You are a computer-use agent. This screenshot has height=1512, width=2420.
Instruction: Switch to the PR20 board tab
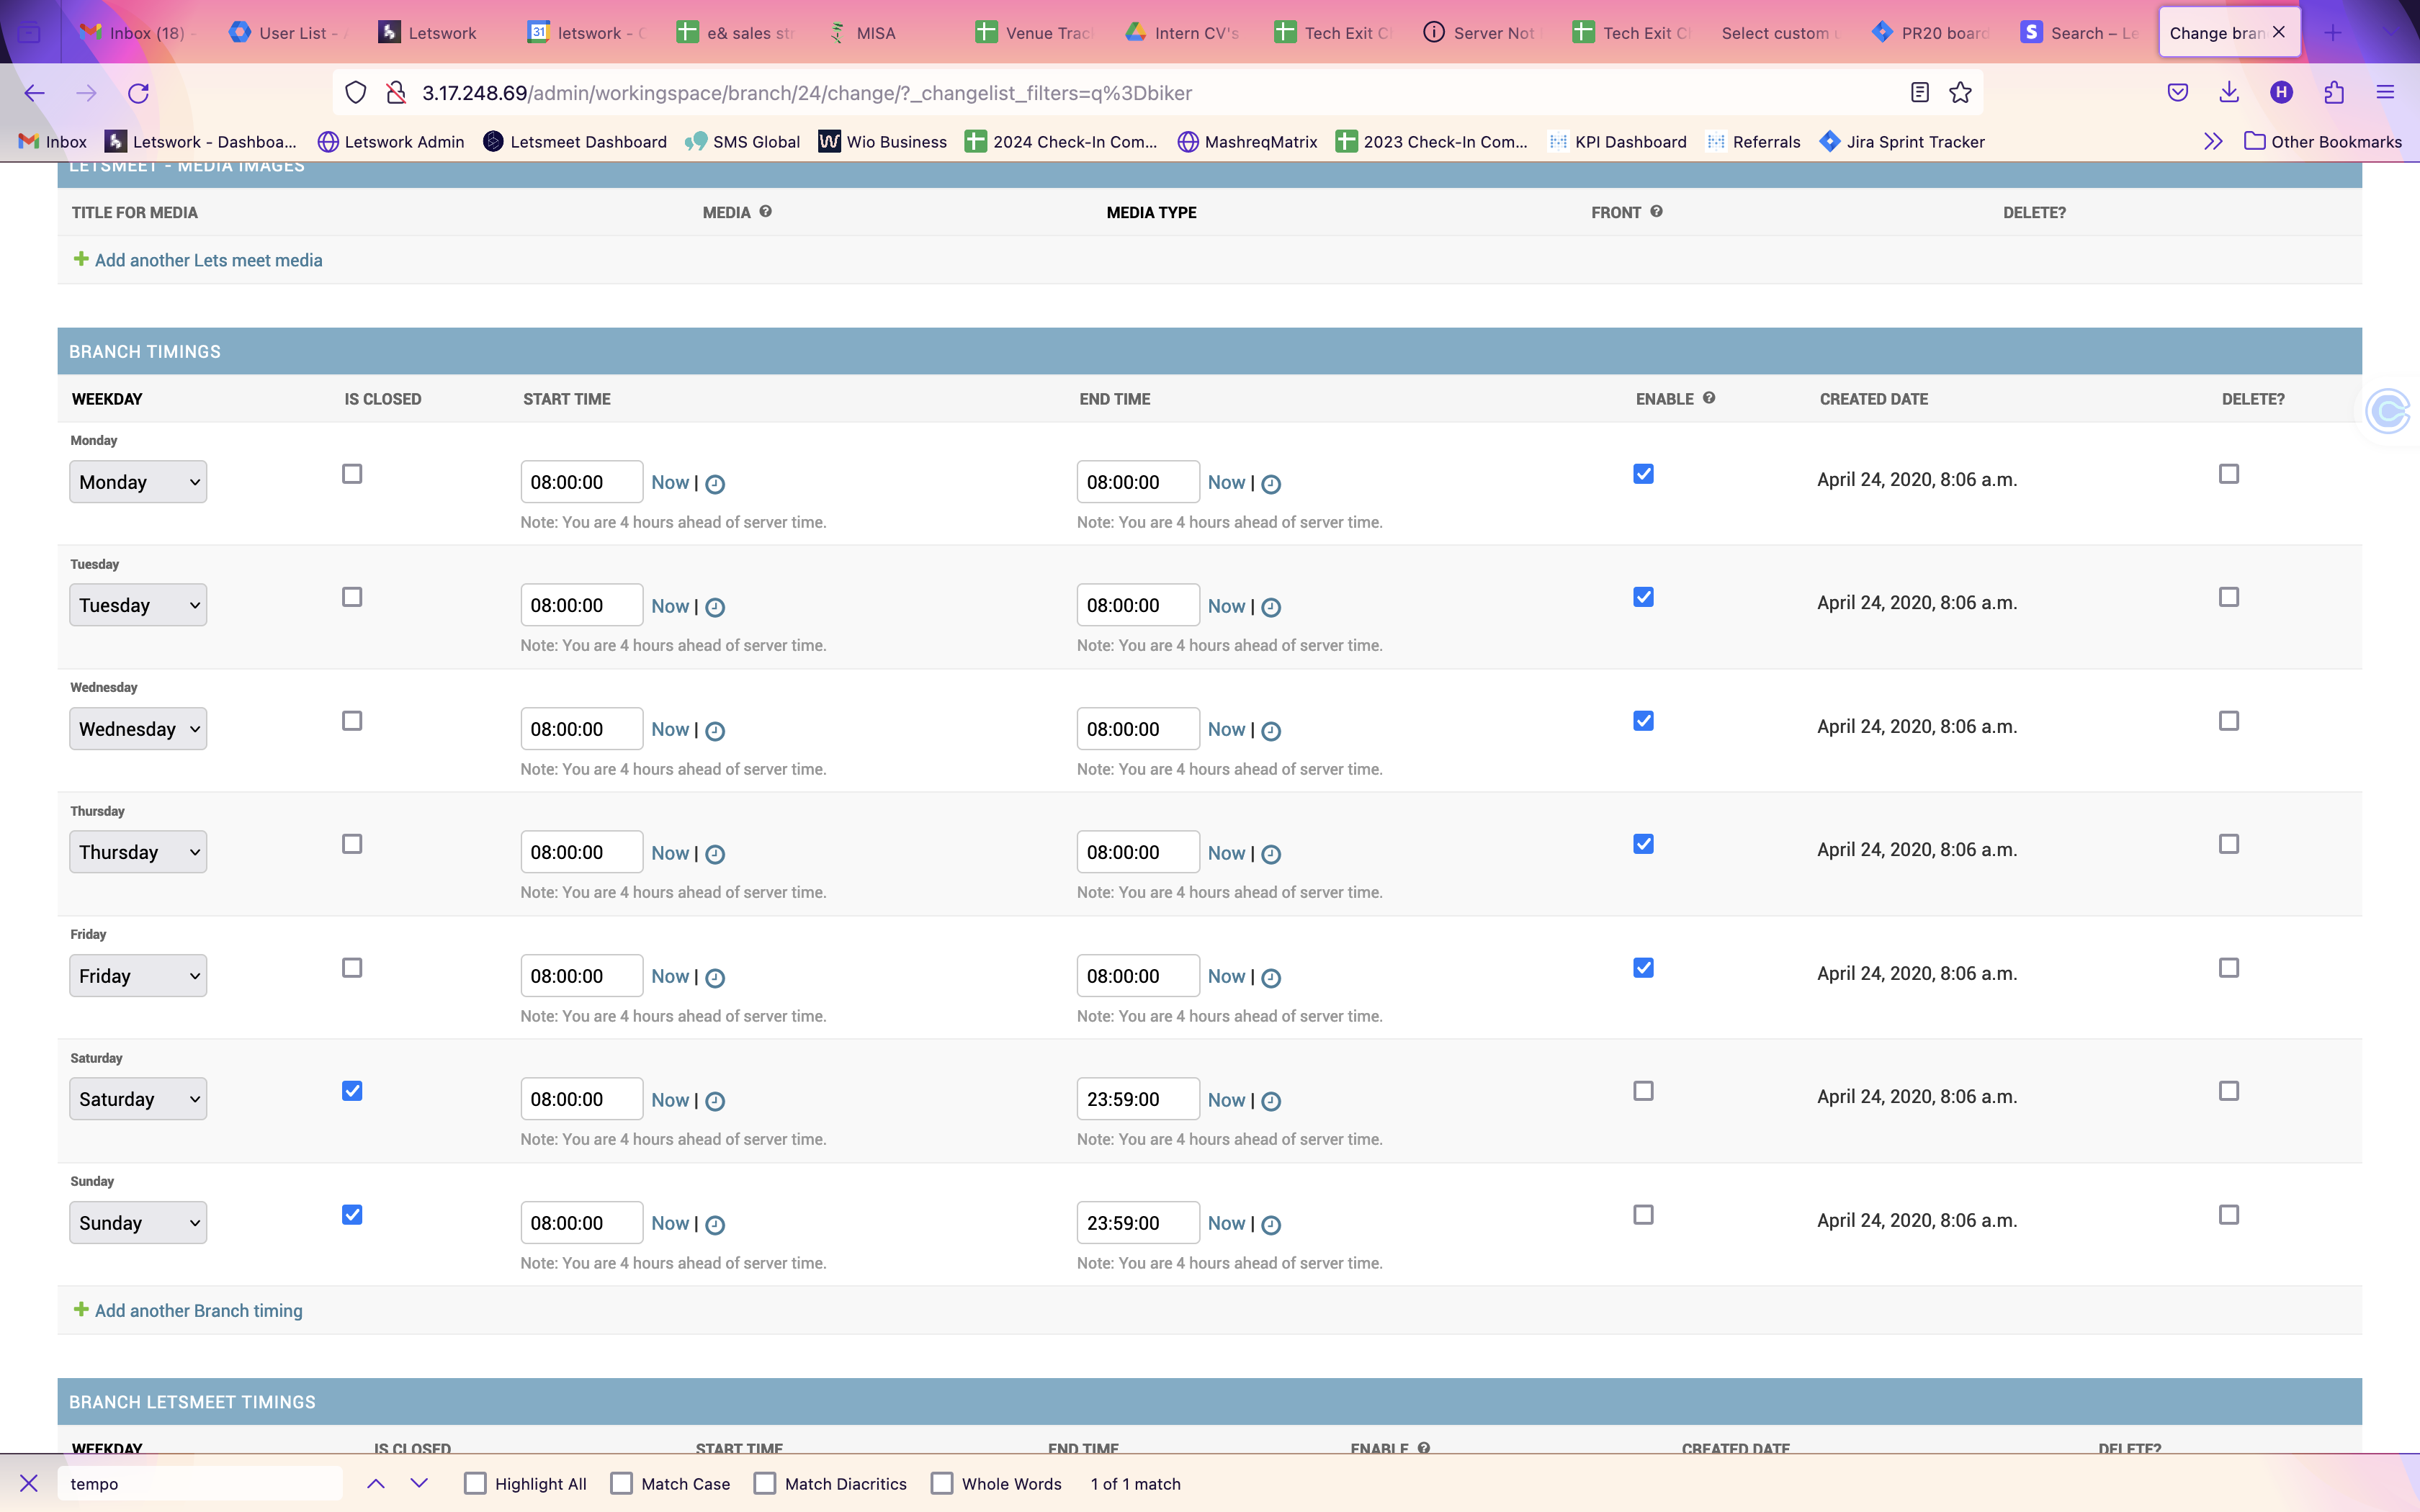point(1932,33)
